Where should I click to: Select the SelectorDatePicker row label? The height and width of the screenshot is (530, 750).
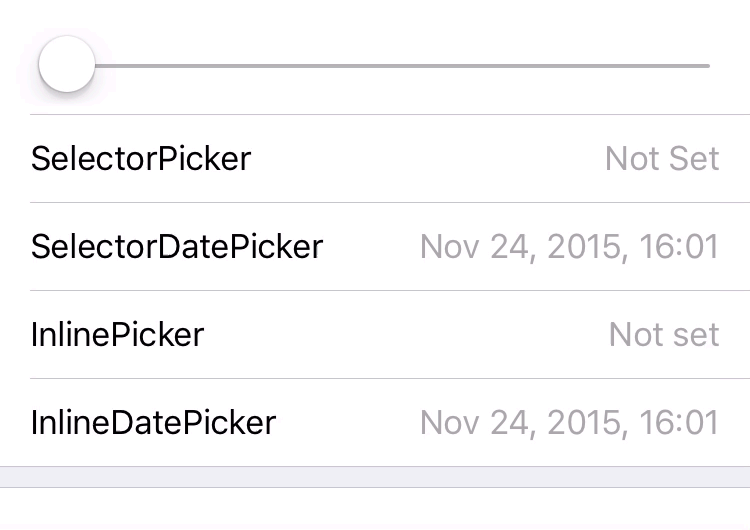click(177, 246)
